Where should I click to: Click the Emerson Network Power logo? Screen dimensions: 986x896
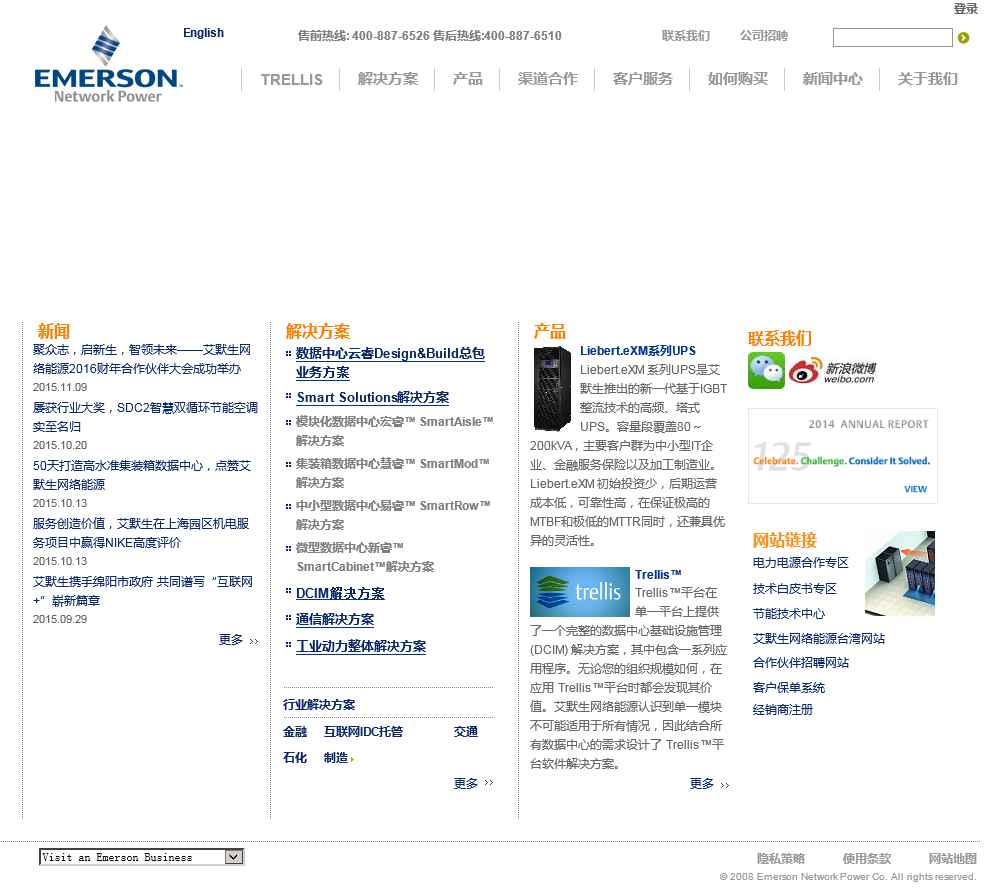108,65
